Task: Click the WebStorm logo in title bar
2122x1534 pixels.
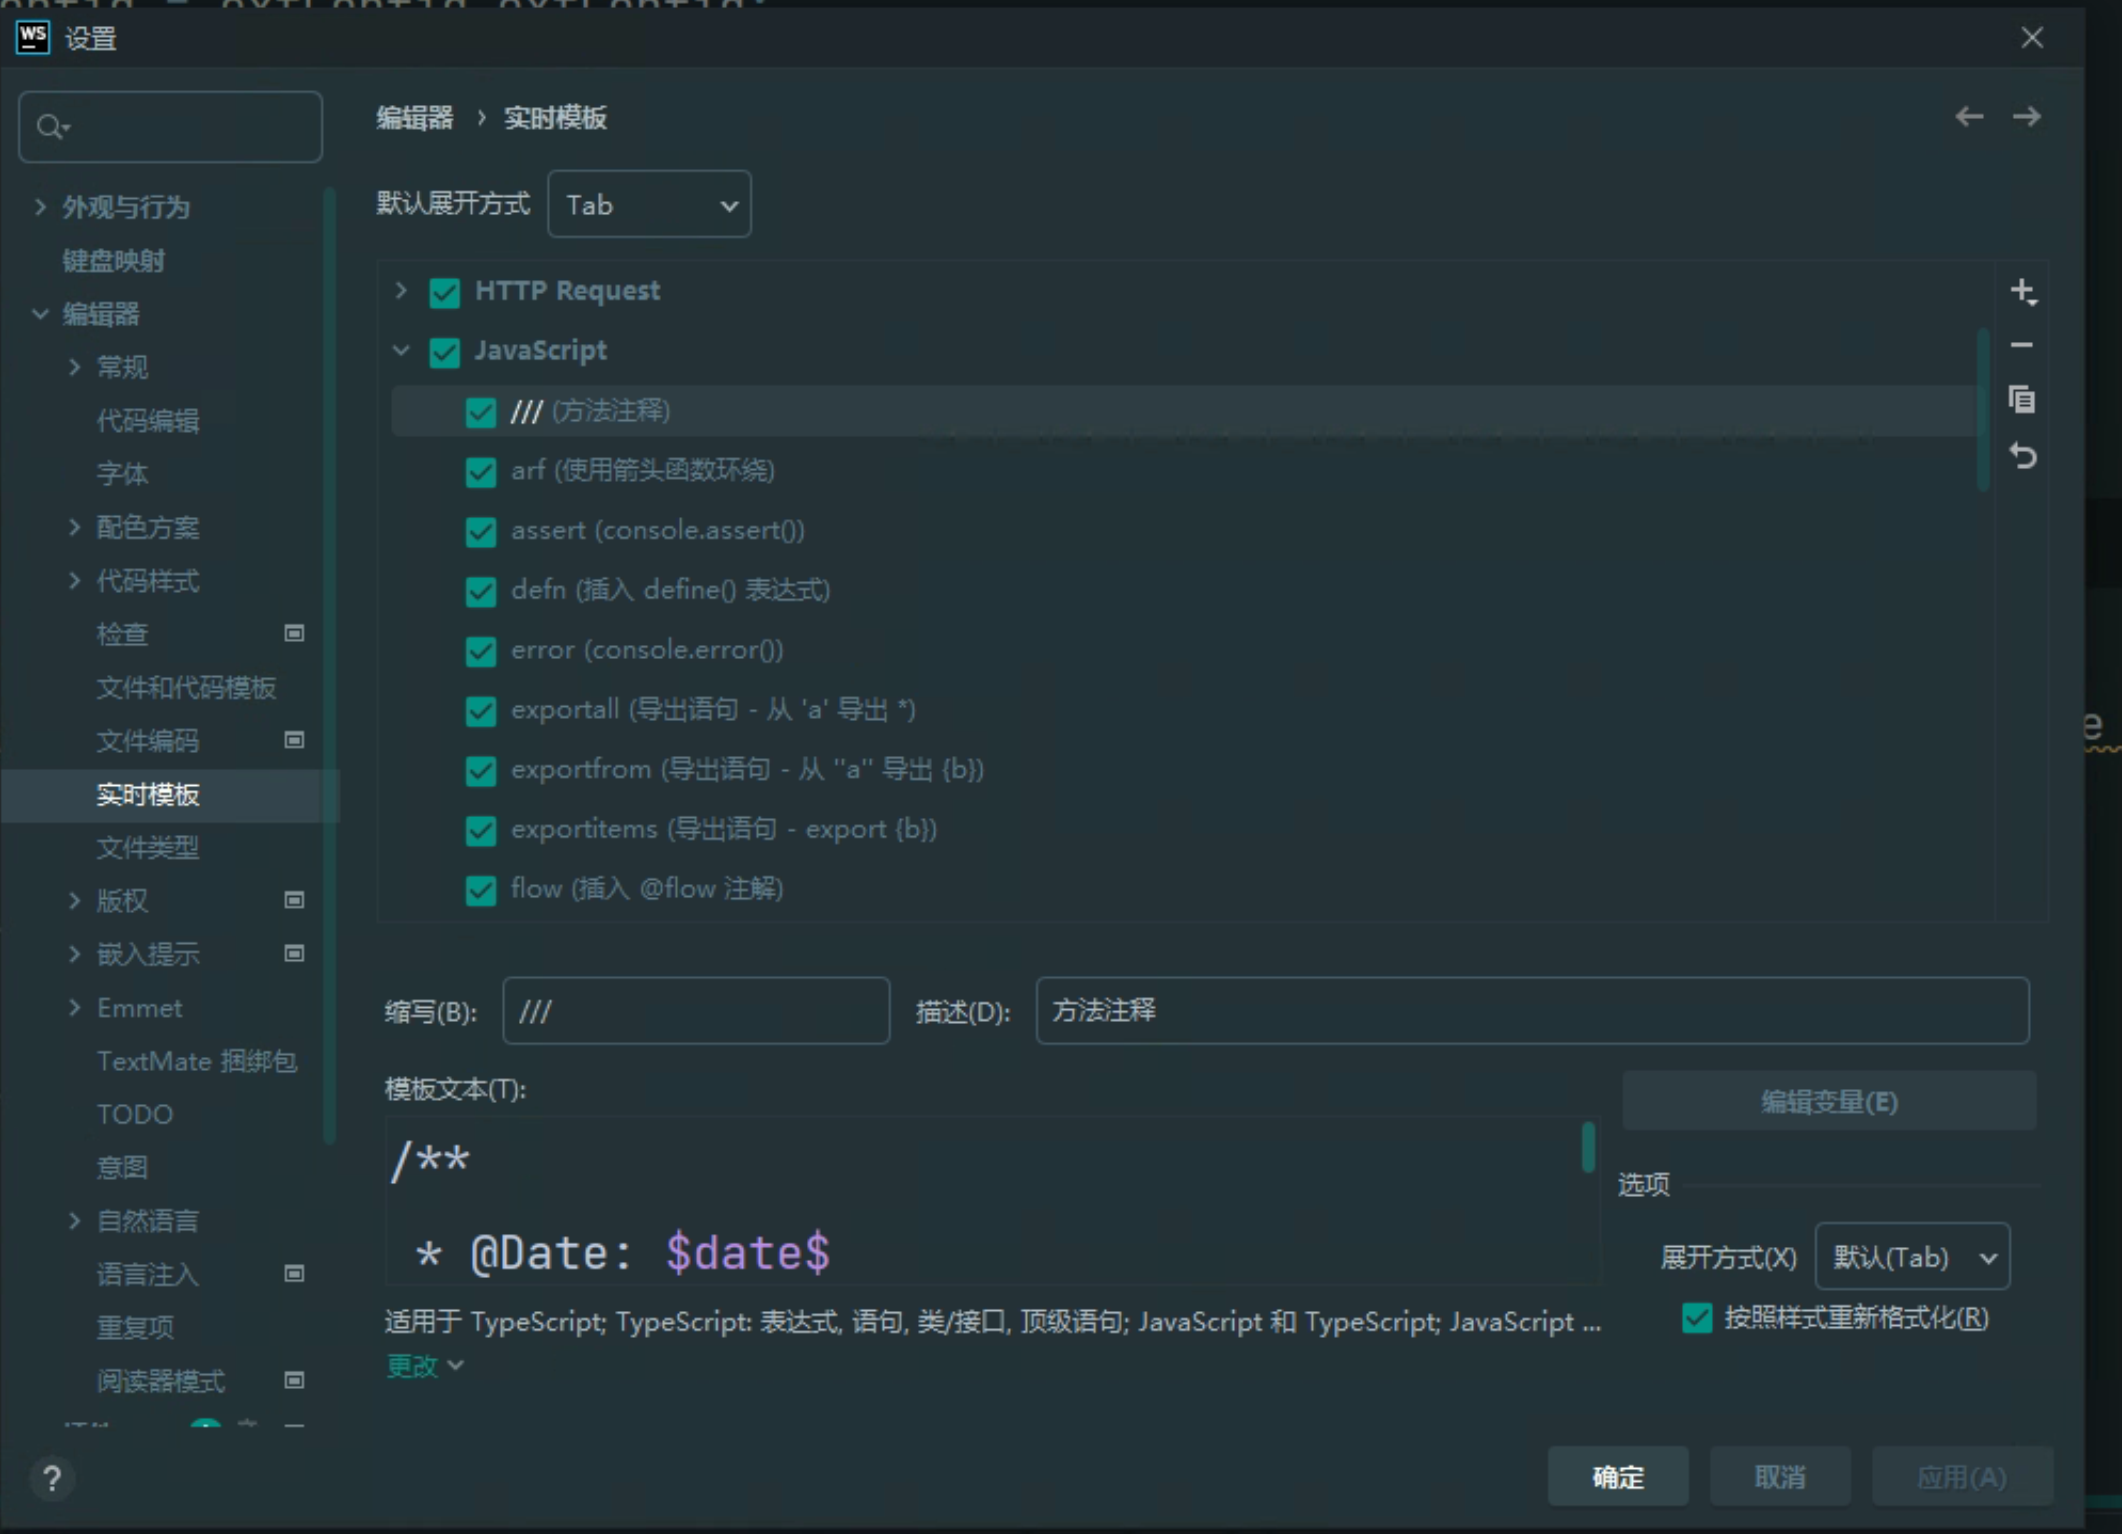Action: (x=33, y=38)
